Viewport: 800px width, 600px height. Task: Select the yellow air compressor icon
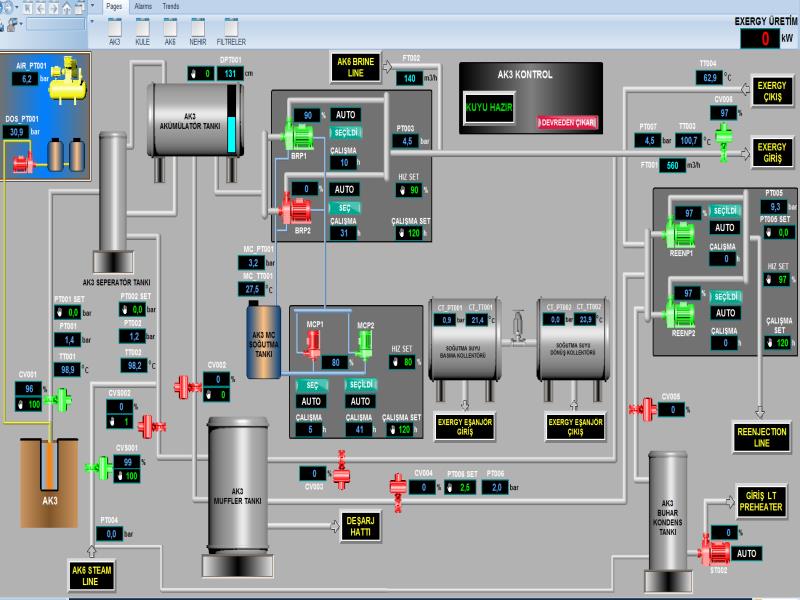pyautogui.click(x=68, y=81)
